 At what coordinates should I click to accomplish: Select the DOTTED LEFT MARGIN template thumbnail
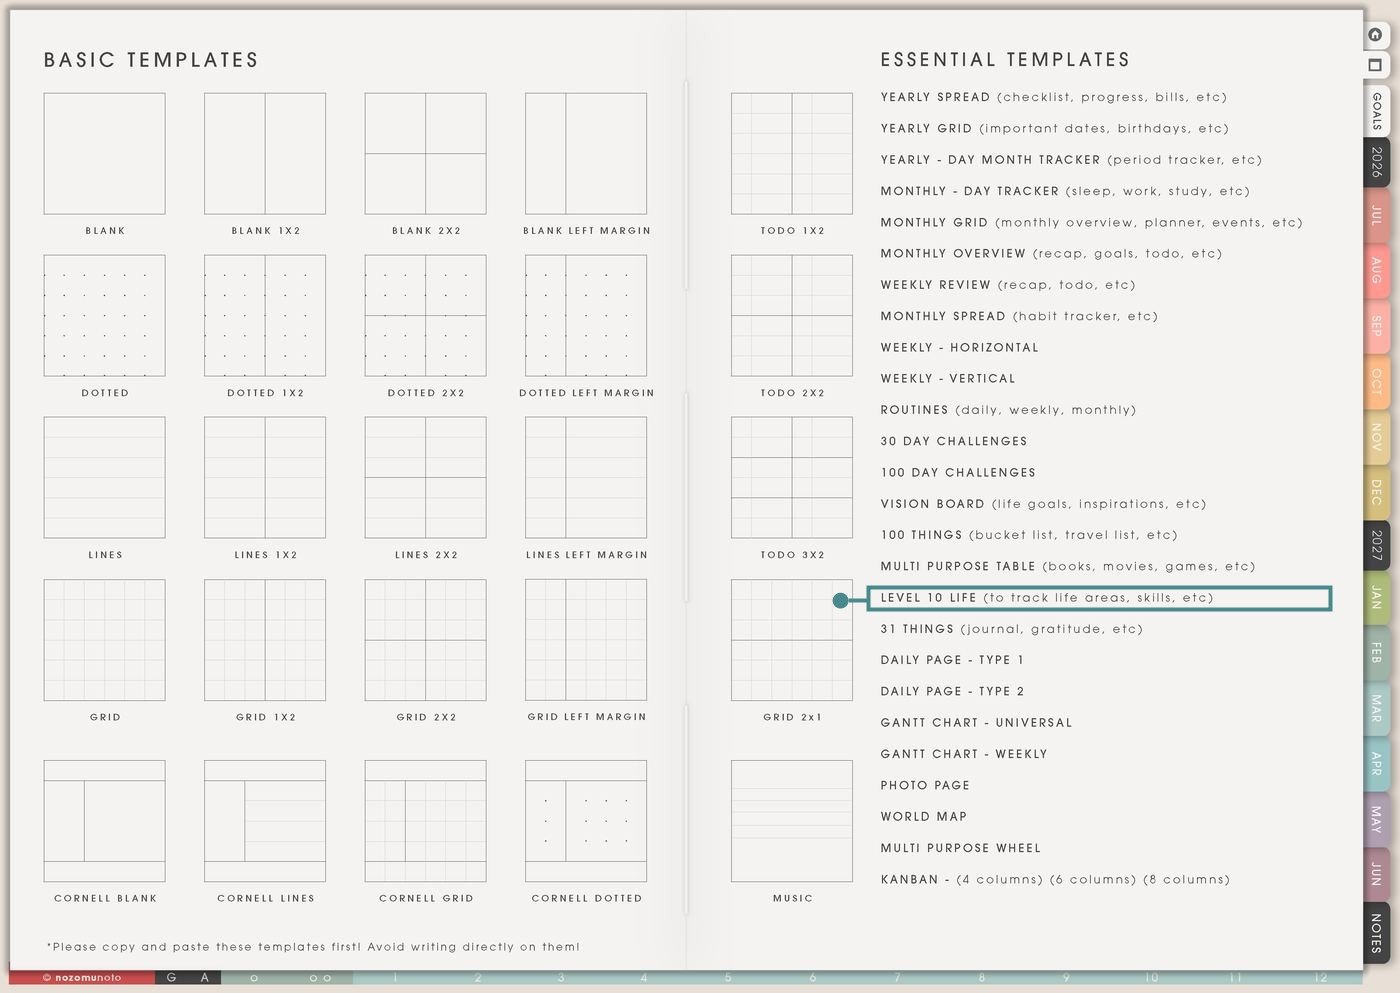click(586, 316)
